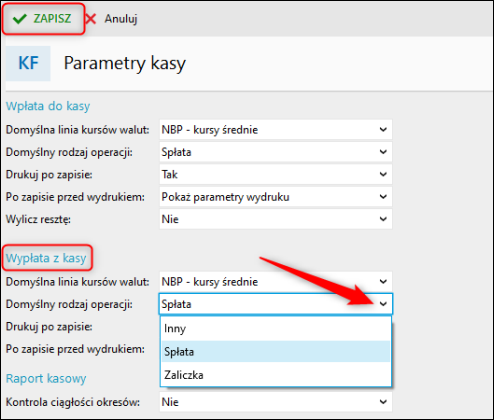Click 'Po zapisie przed wydrukiem:' label under Wpłata

[75, 197]
